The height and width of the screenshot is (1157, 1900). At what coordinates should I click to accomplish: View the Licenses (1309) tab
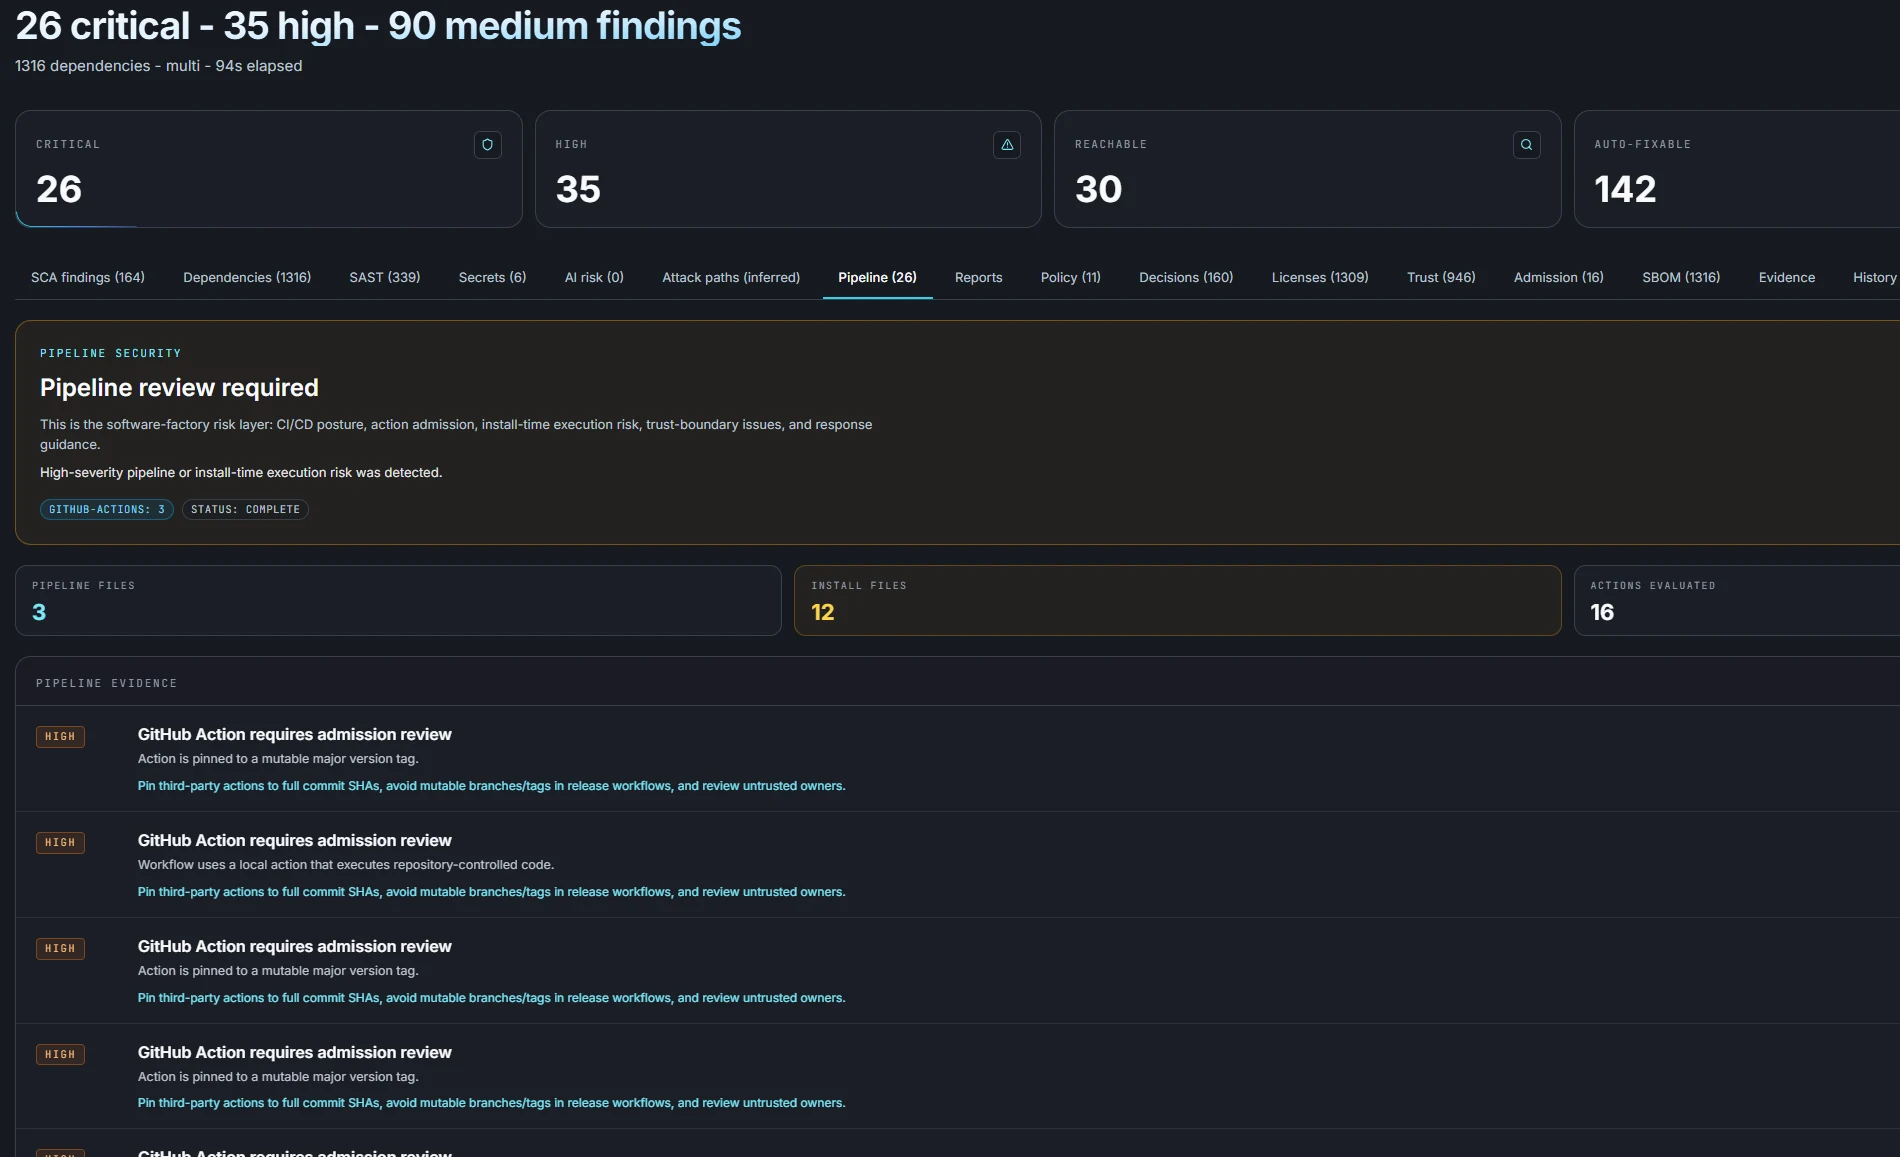coord(1320,277)
